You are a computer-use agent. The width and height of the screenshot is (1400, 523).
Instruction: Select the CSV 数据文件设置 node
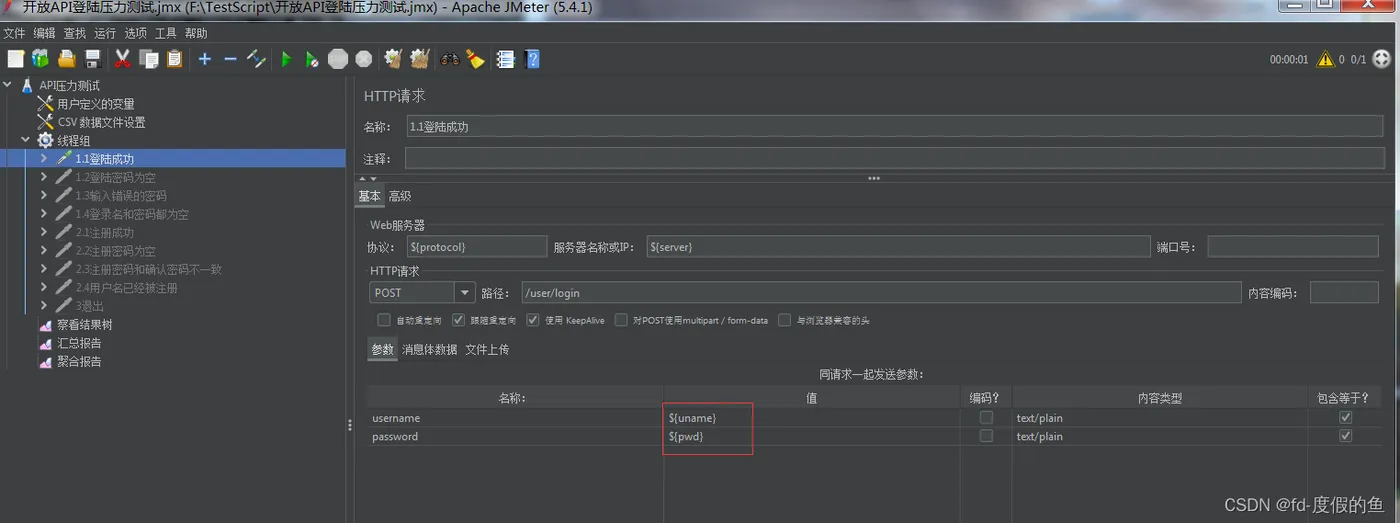(101, 122)
